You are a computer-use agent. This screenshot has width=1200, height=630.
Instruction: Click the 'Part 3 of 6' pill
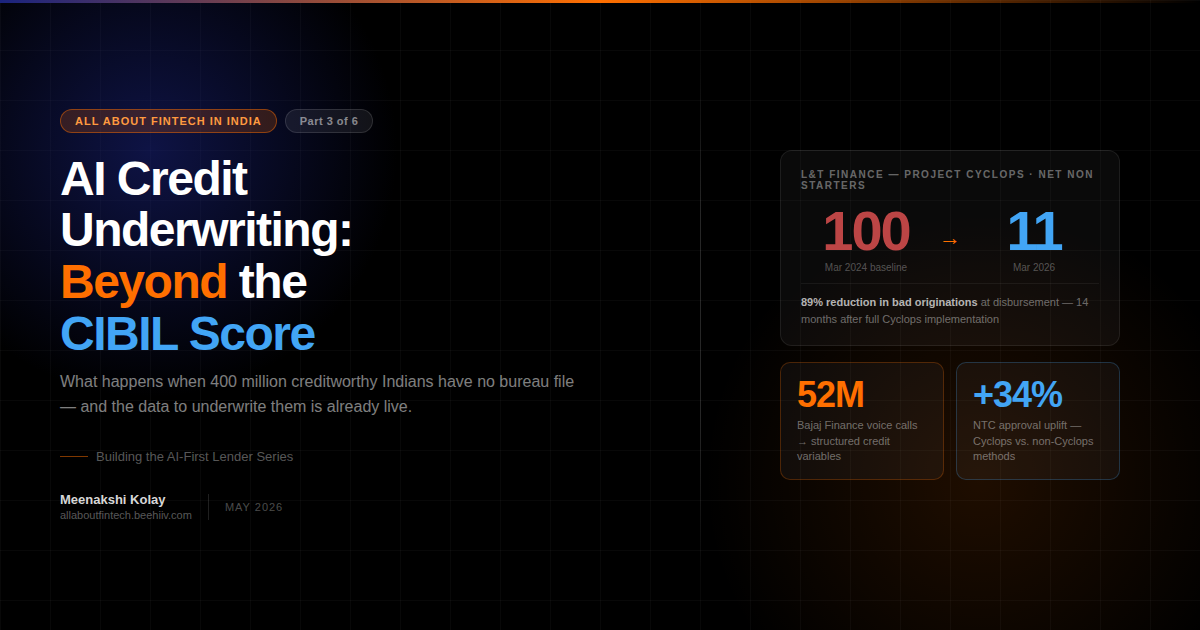click(x=329, y=121)
